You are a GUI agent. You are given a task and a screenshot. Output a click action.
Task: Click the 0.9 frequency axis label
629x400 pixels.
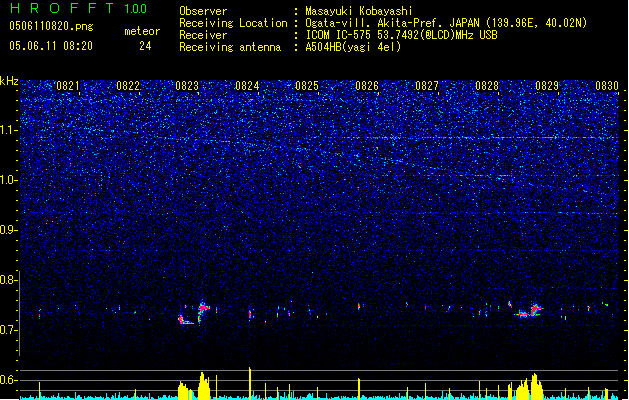coord(9,230)
